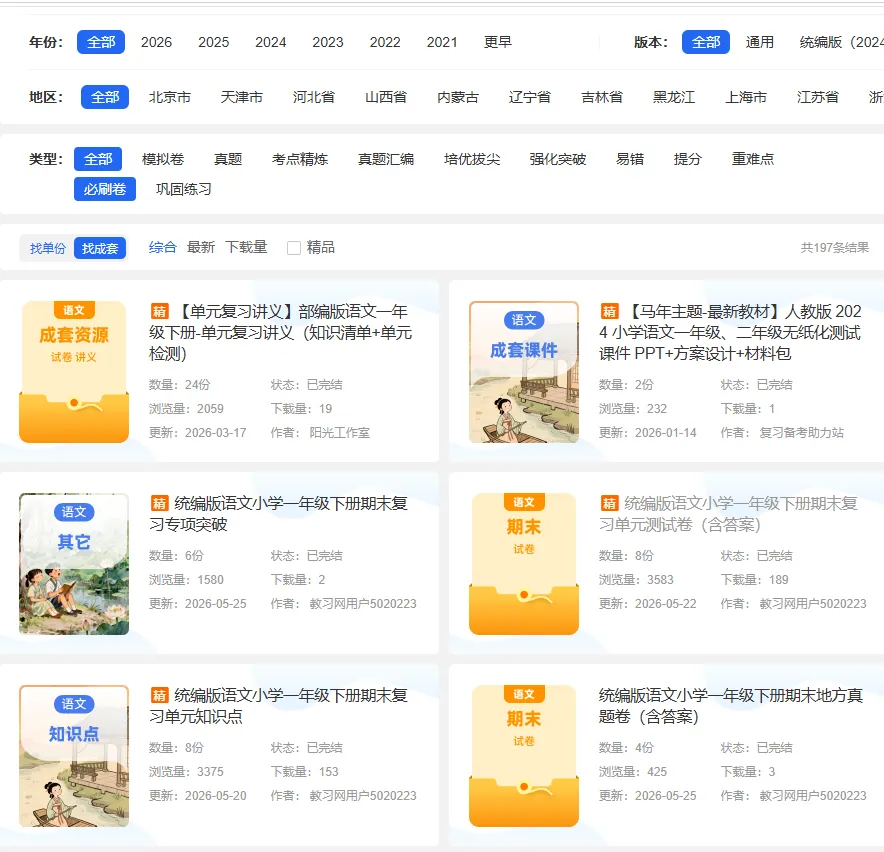Select type 真题汇编
This screenshot has height=852, width=884.
coord(386,159)
